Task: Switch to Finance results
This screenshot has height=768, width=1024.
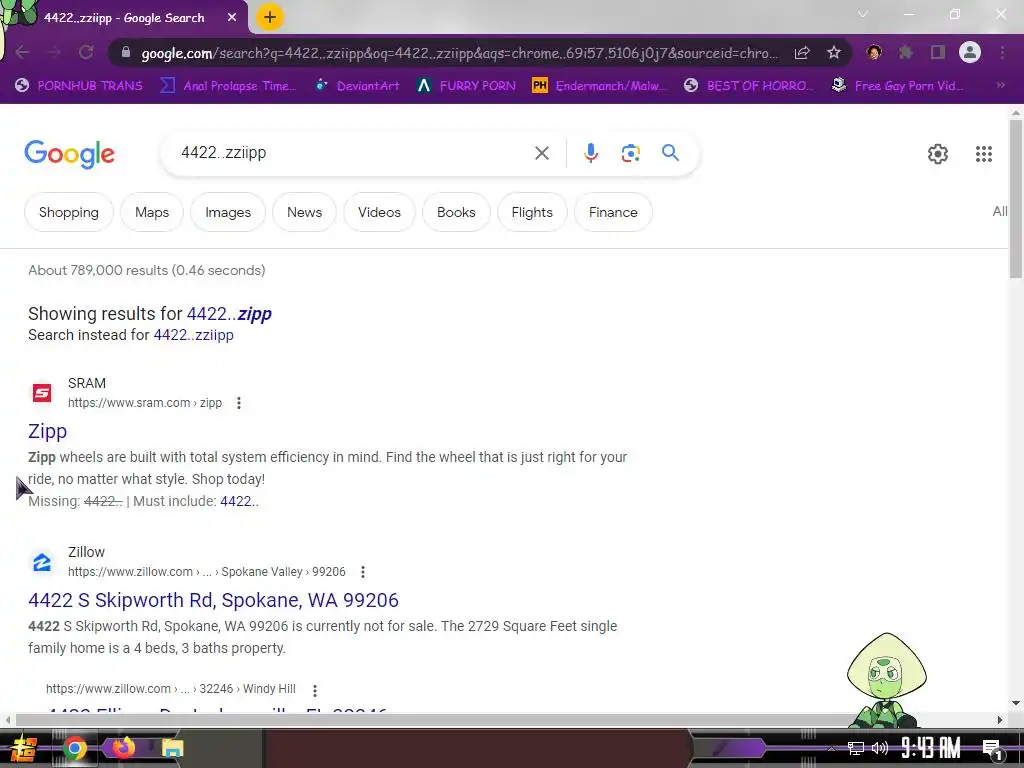Action: coord(613,212)
